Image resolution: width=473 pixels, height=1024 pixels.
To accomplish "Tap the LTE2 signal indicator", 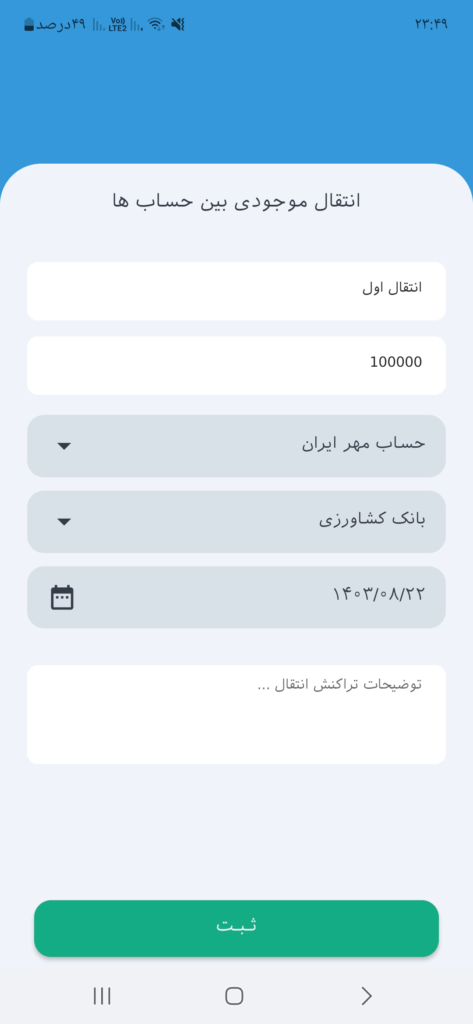I will (118, 25).
